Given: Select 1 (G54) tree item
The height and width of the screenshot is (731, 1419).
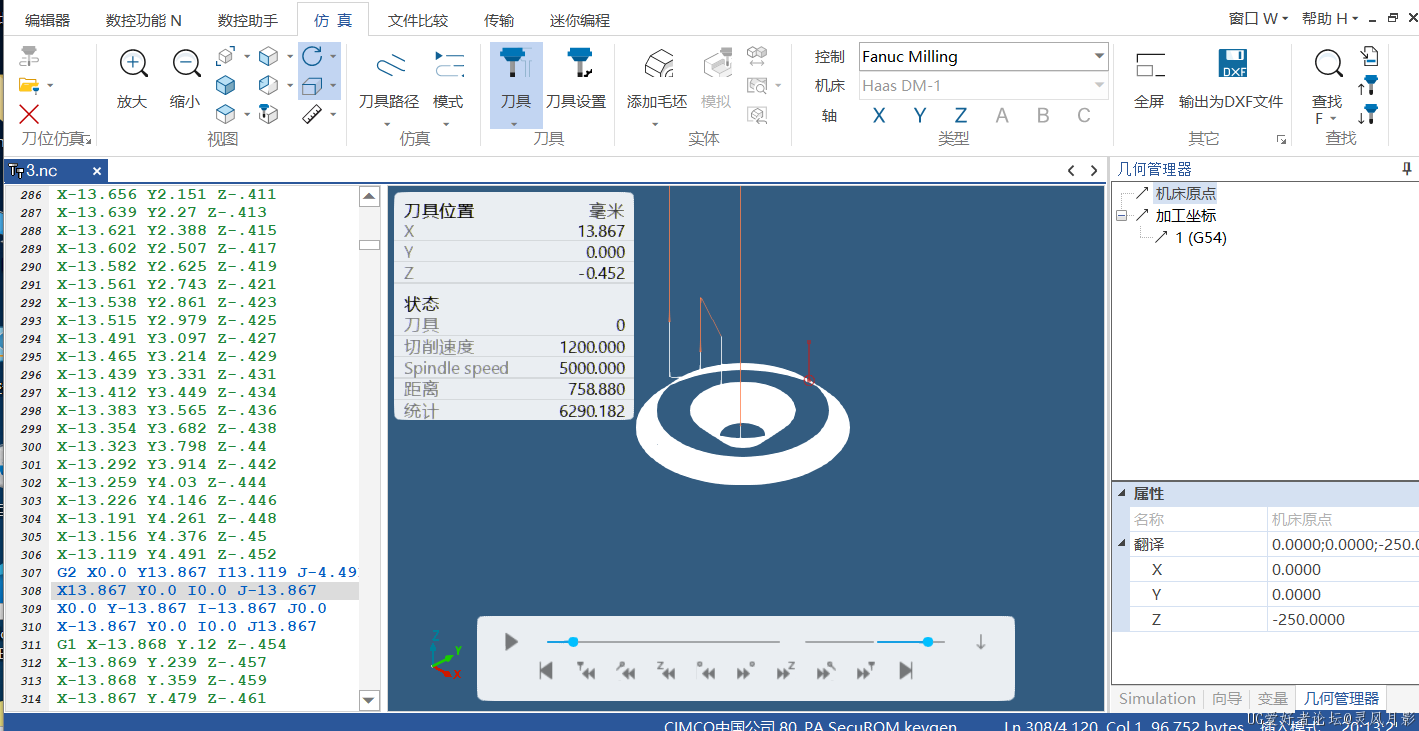Looking at the screenshot, I should (1201, 237).
